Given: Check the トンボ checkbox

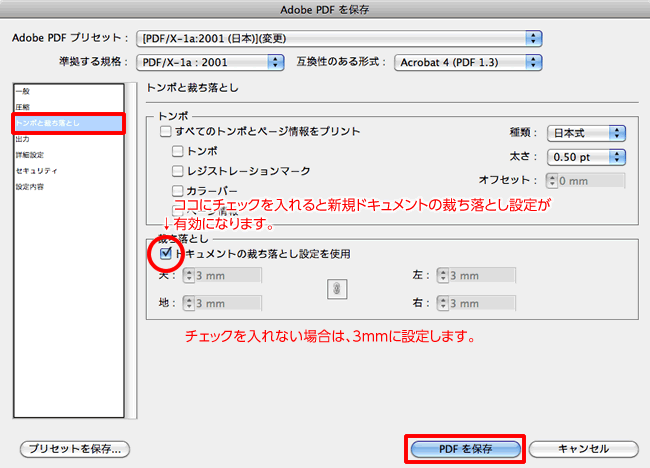Looking at the screenshot, I should click(177, 151).
